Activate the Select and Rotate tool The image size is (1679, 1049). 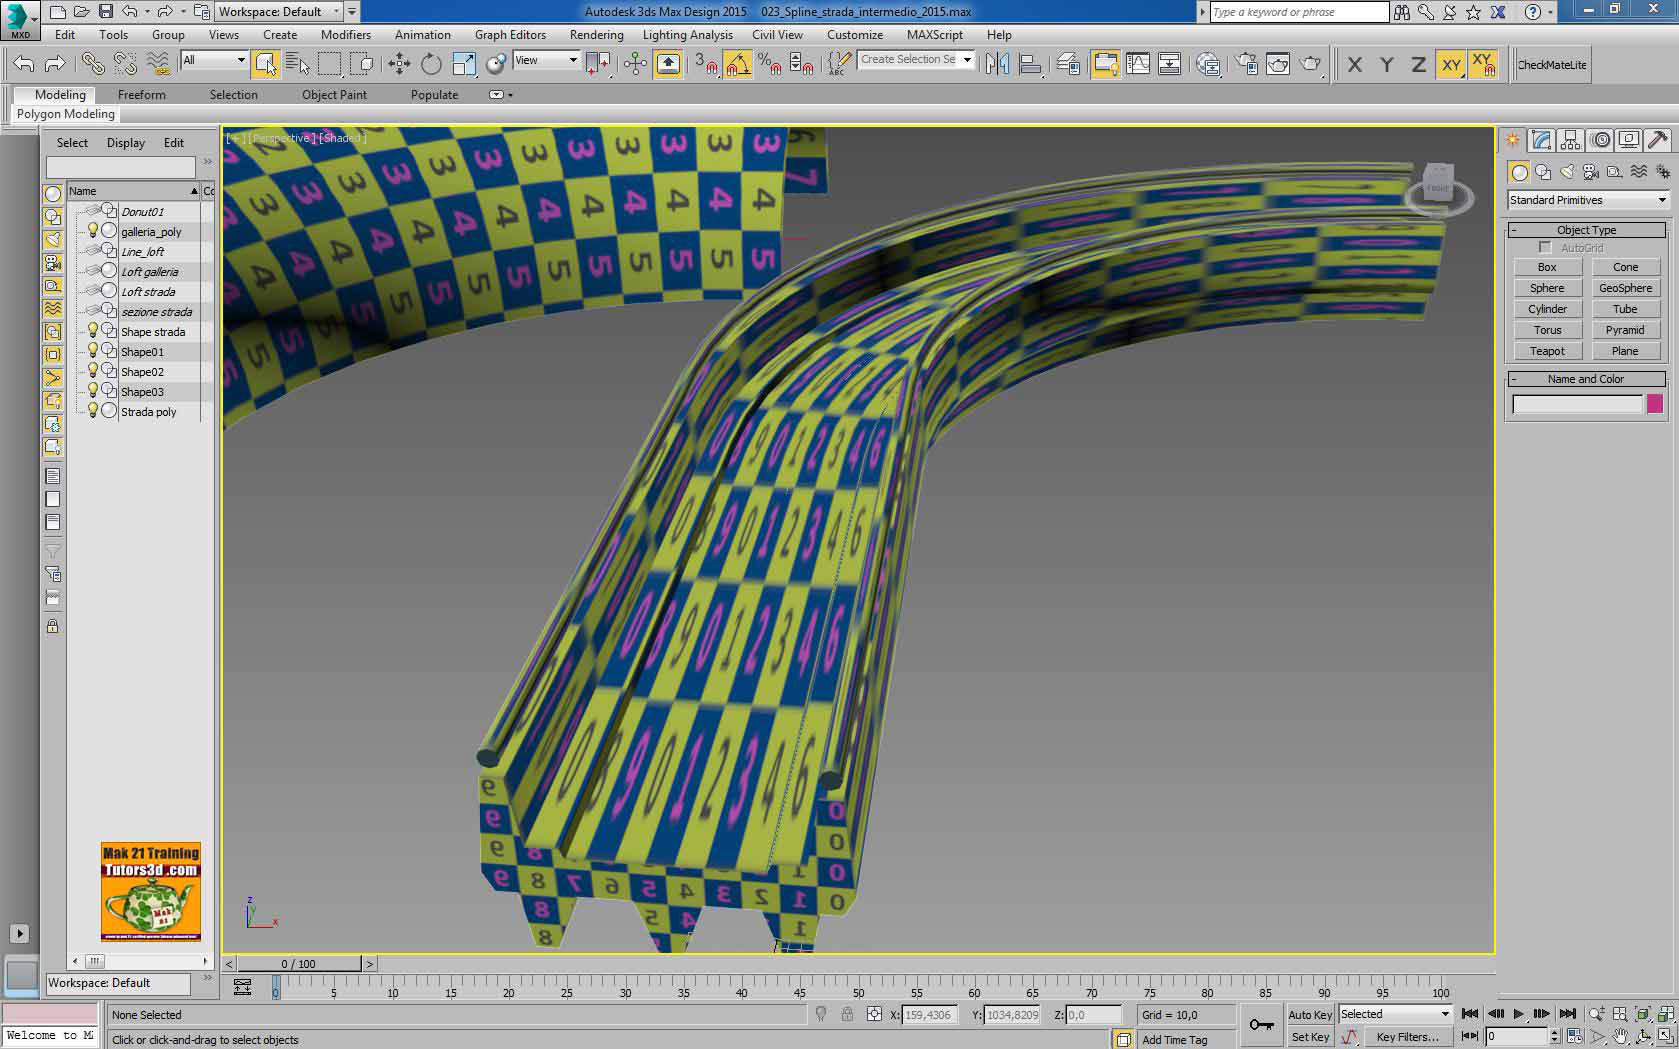pyautogui.click(x=431, y=65)
